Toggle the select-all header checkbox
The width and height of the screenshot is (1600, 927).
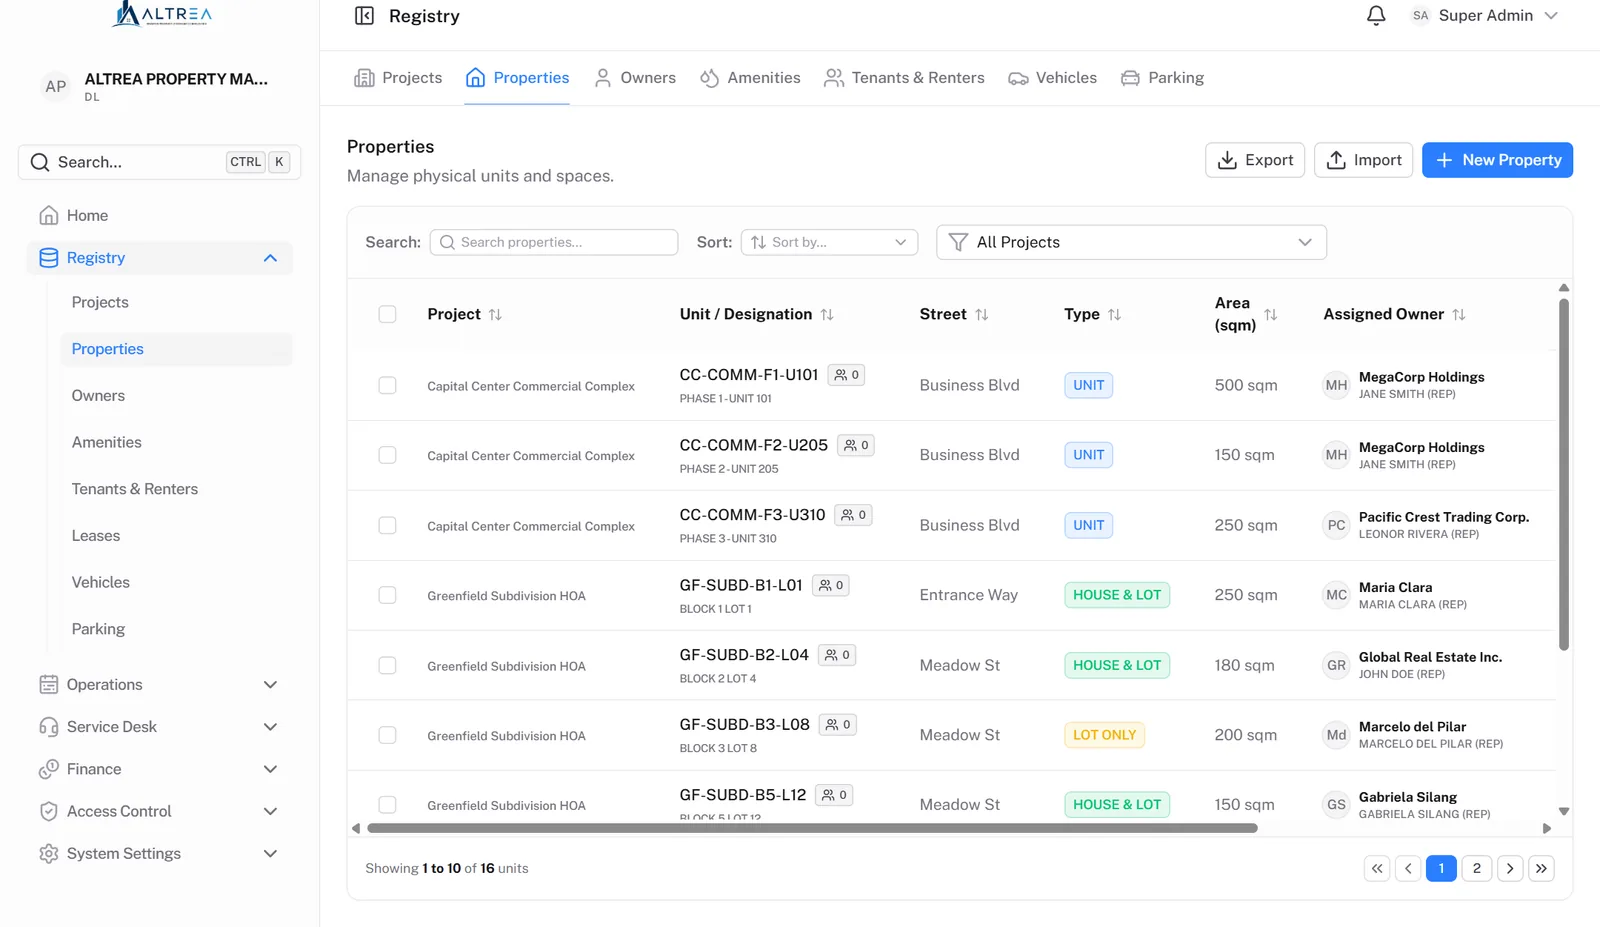pyautogui.click(x=387, y=314)
